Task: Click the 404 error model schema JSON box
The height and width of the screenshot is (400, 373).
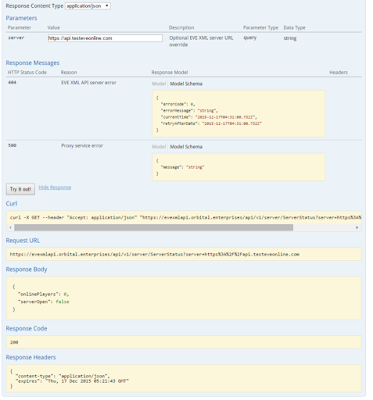Action: tap(238, 114)
